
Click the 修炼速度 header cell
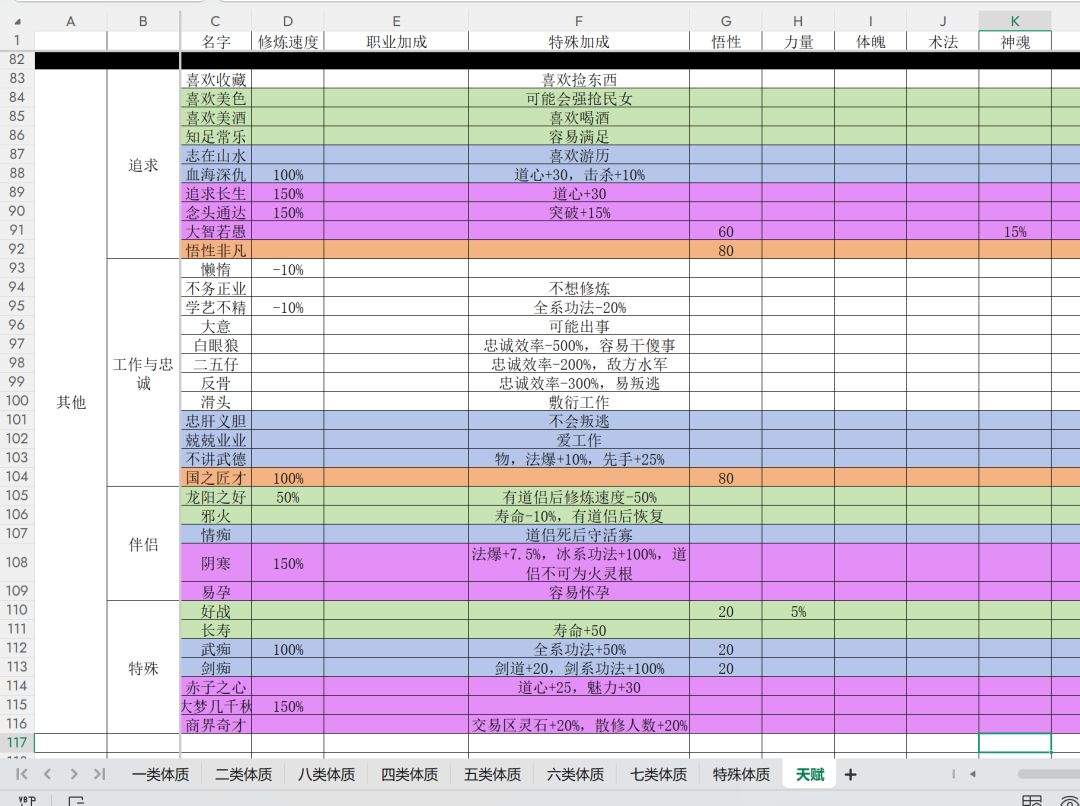click(x=288, y=41)
